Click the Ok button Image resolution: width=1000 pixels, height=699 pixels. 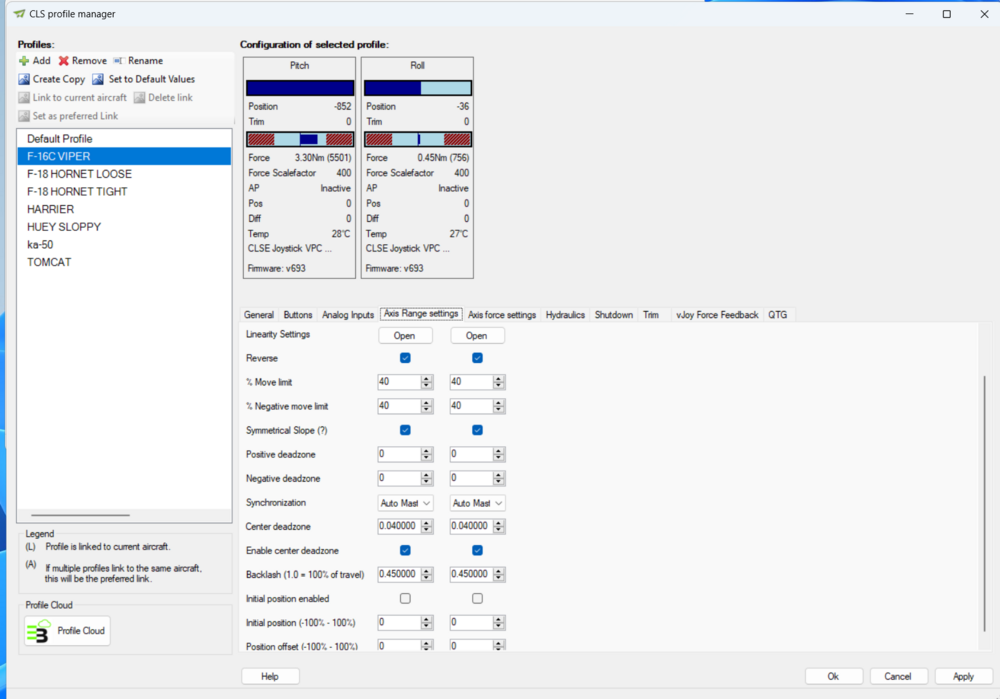(x=834, y=676)
